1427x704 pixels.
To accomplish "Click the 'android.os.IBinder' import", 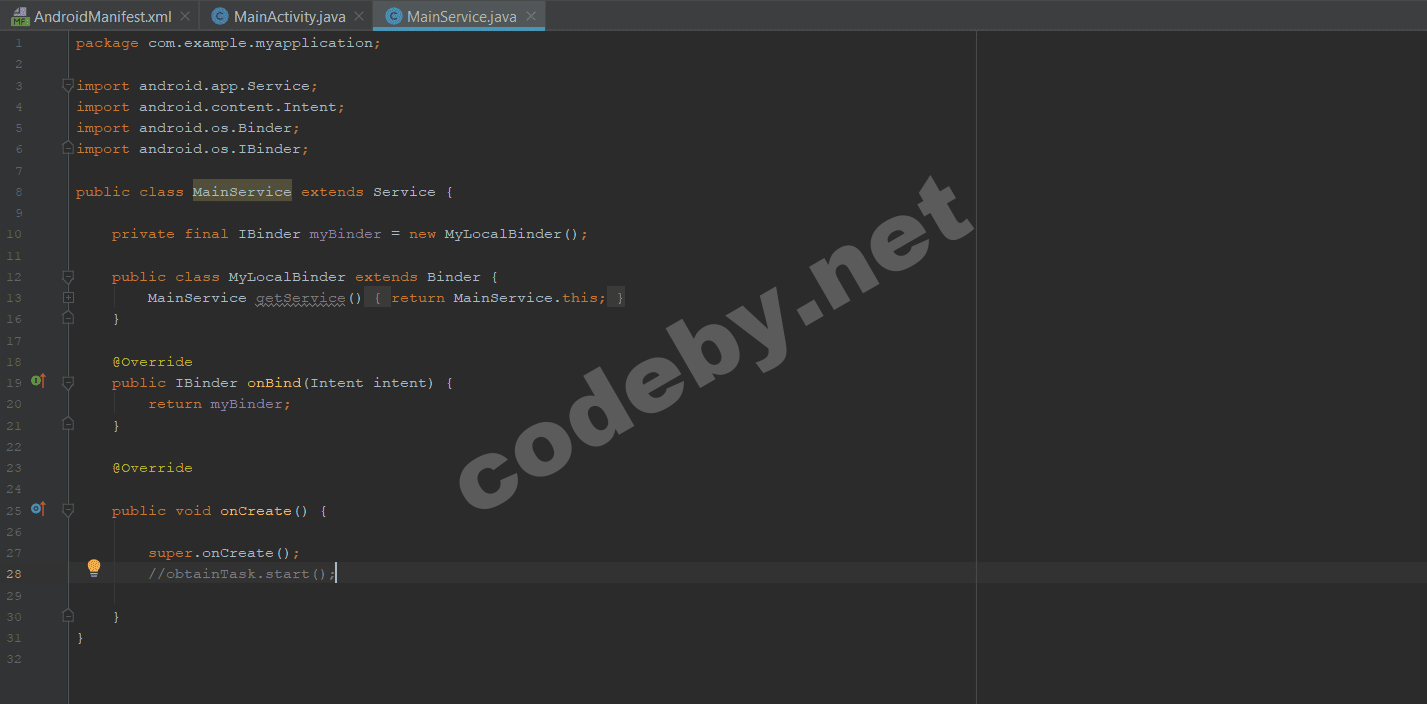I will 219,149.
